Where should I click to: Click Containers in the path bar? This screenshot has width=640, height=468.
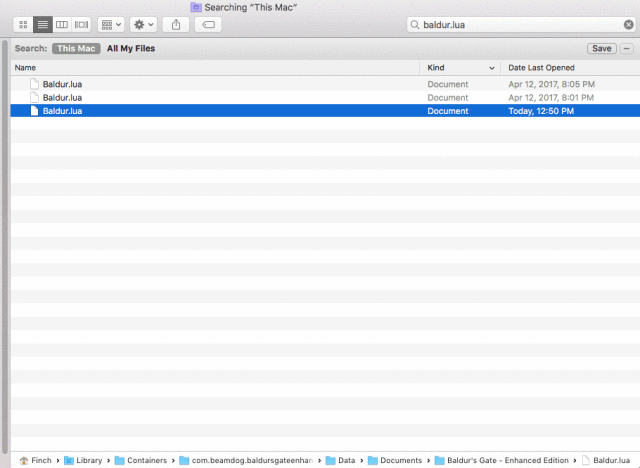coord(141,460)
